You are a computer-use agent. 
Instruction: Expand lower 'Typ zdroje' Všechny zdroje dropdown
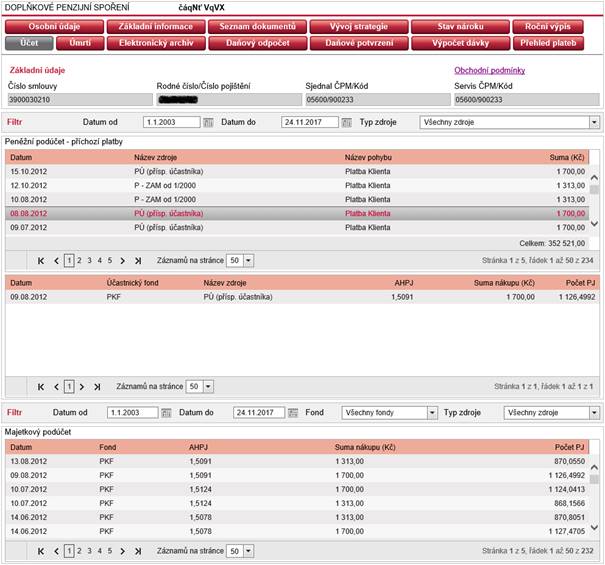[x=594, y=412]
